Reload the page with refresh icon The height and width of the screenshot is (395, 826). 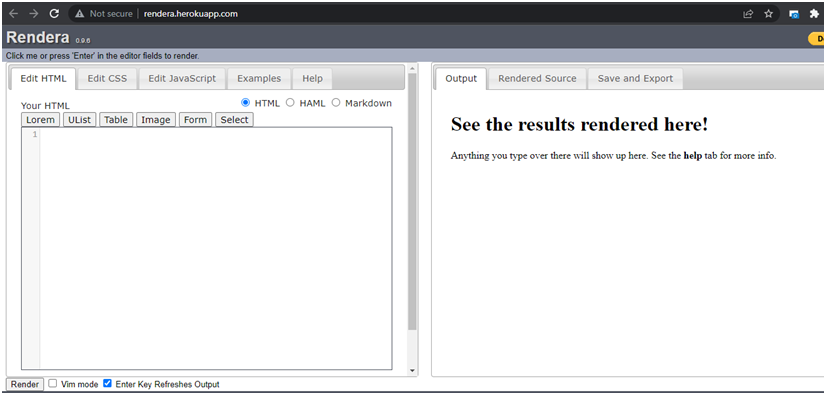pos(54,14)
